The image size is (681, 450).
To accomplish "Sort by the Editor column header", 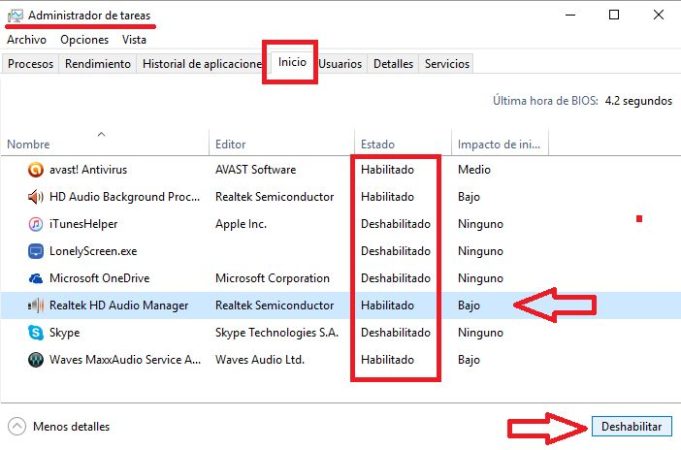I will [230, 144].
